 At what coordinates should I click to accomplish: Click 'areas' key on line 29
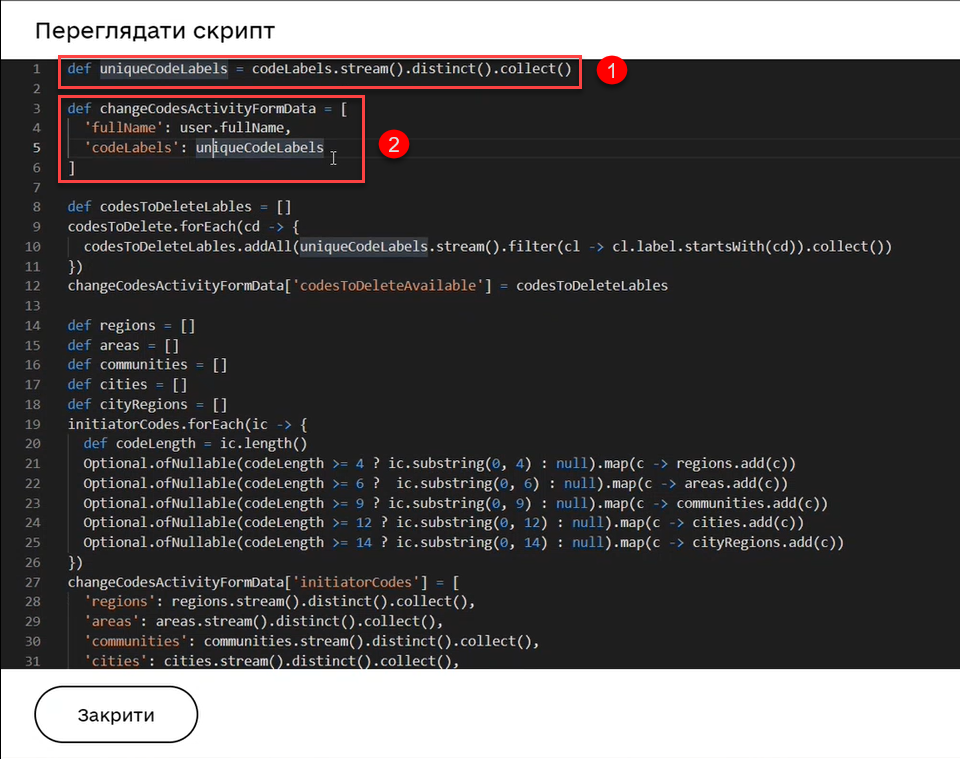(x=111, y=621)
